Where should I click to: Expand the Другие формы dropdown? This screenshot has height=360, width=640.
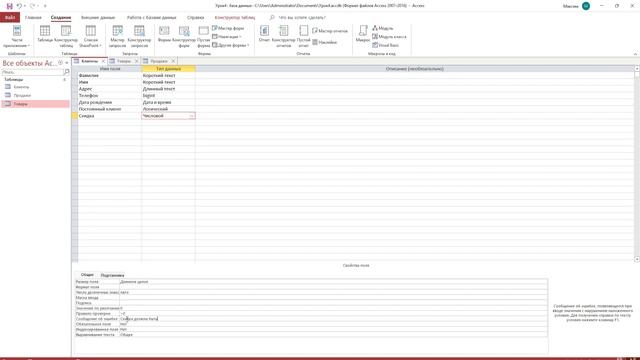click(231, 45)
